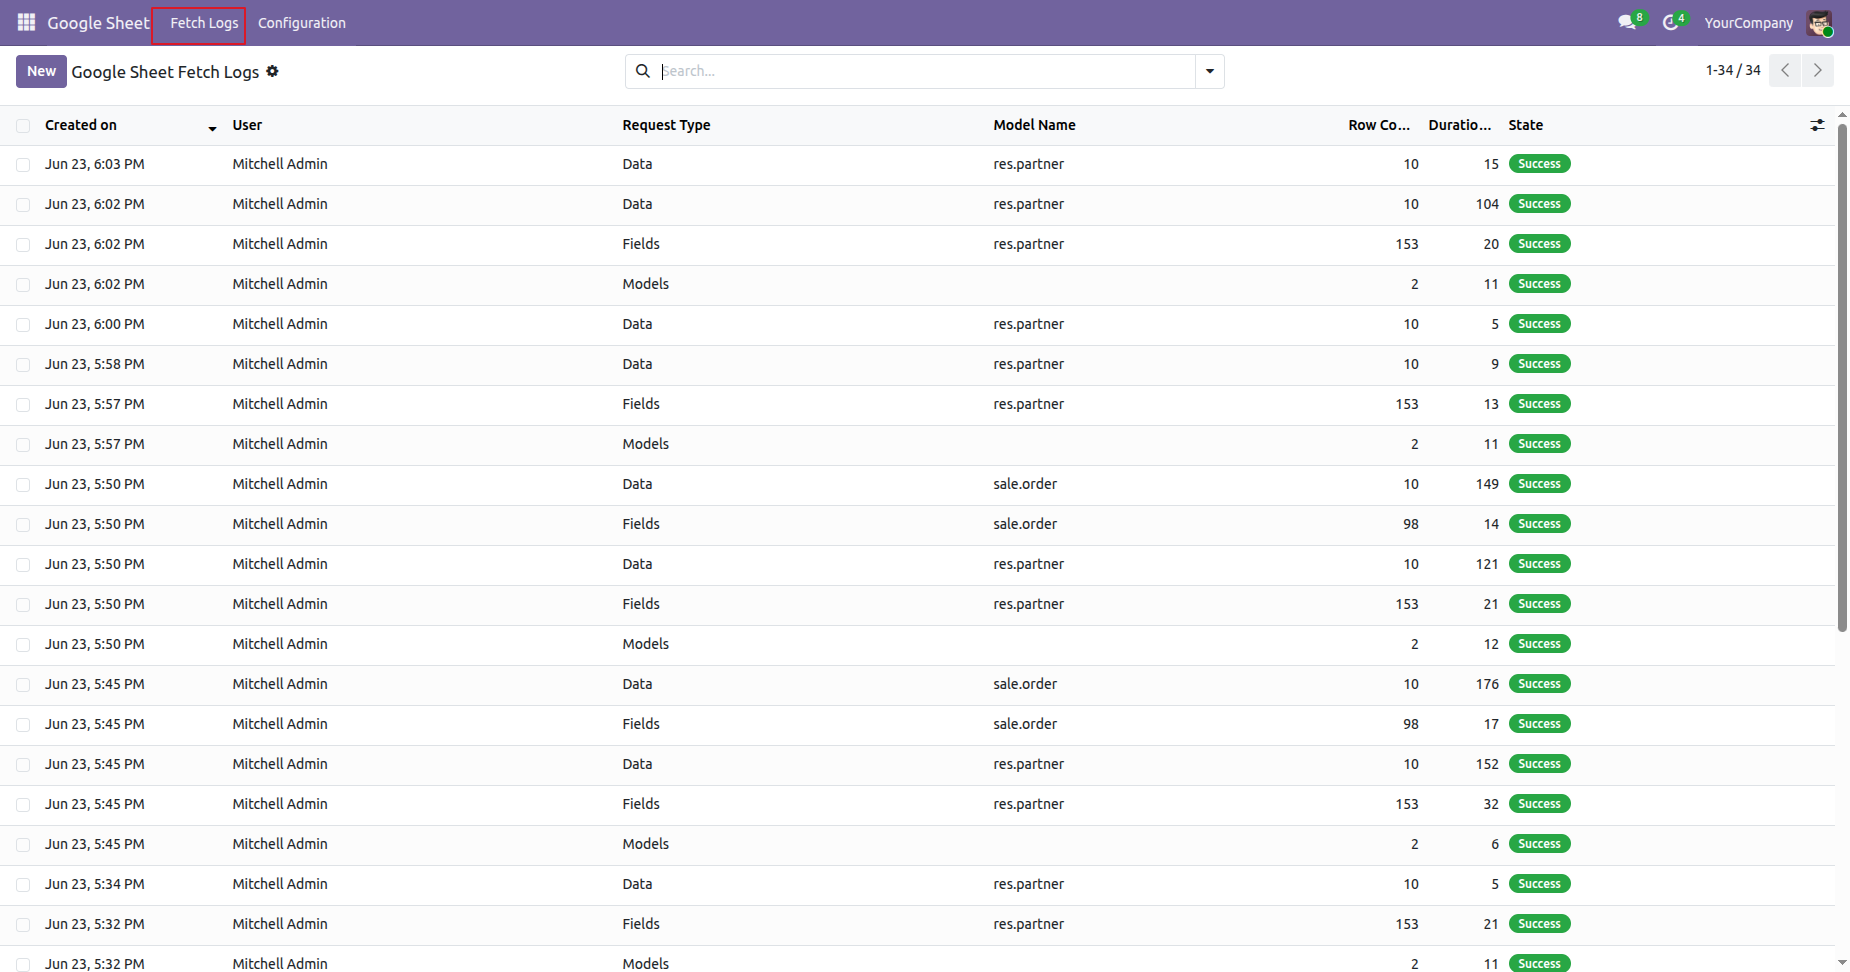Viewport: 1850px width, 972px height.
Task: Open the Fetch Logs menu
Action: 204,23
